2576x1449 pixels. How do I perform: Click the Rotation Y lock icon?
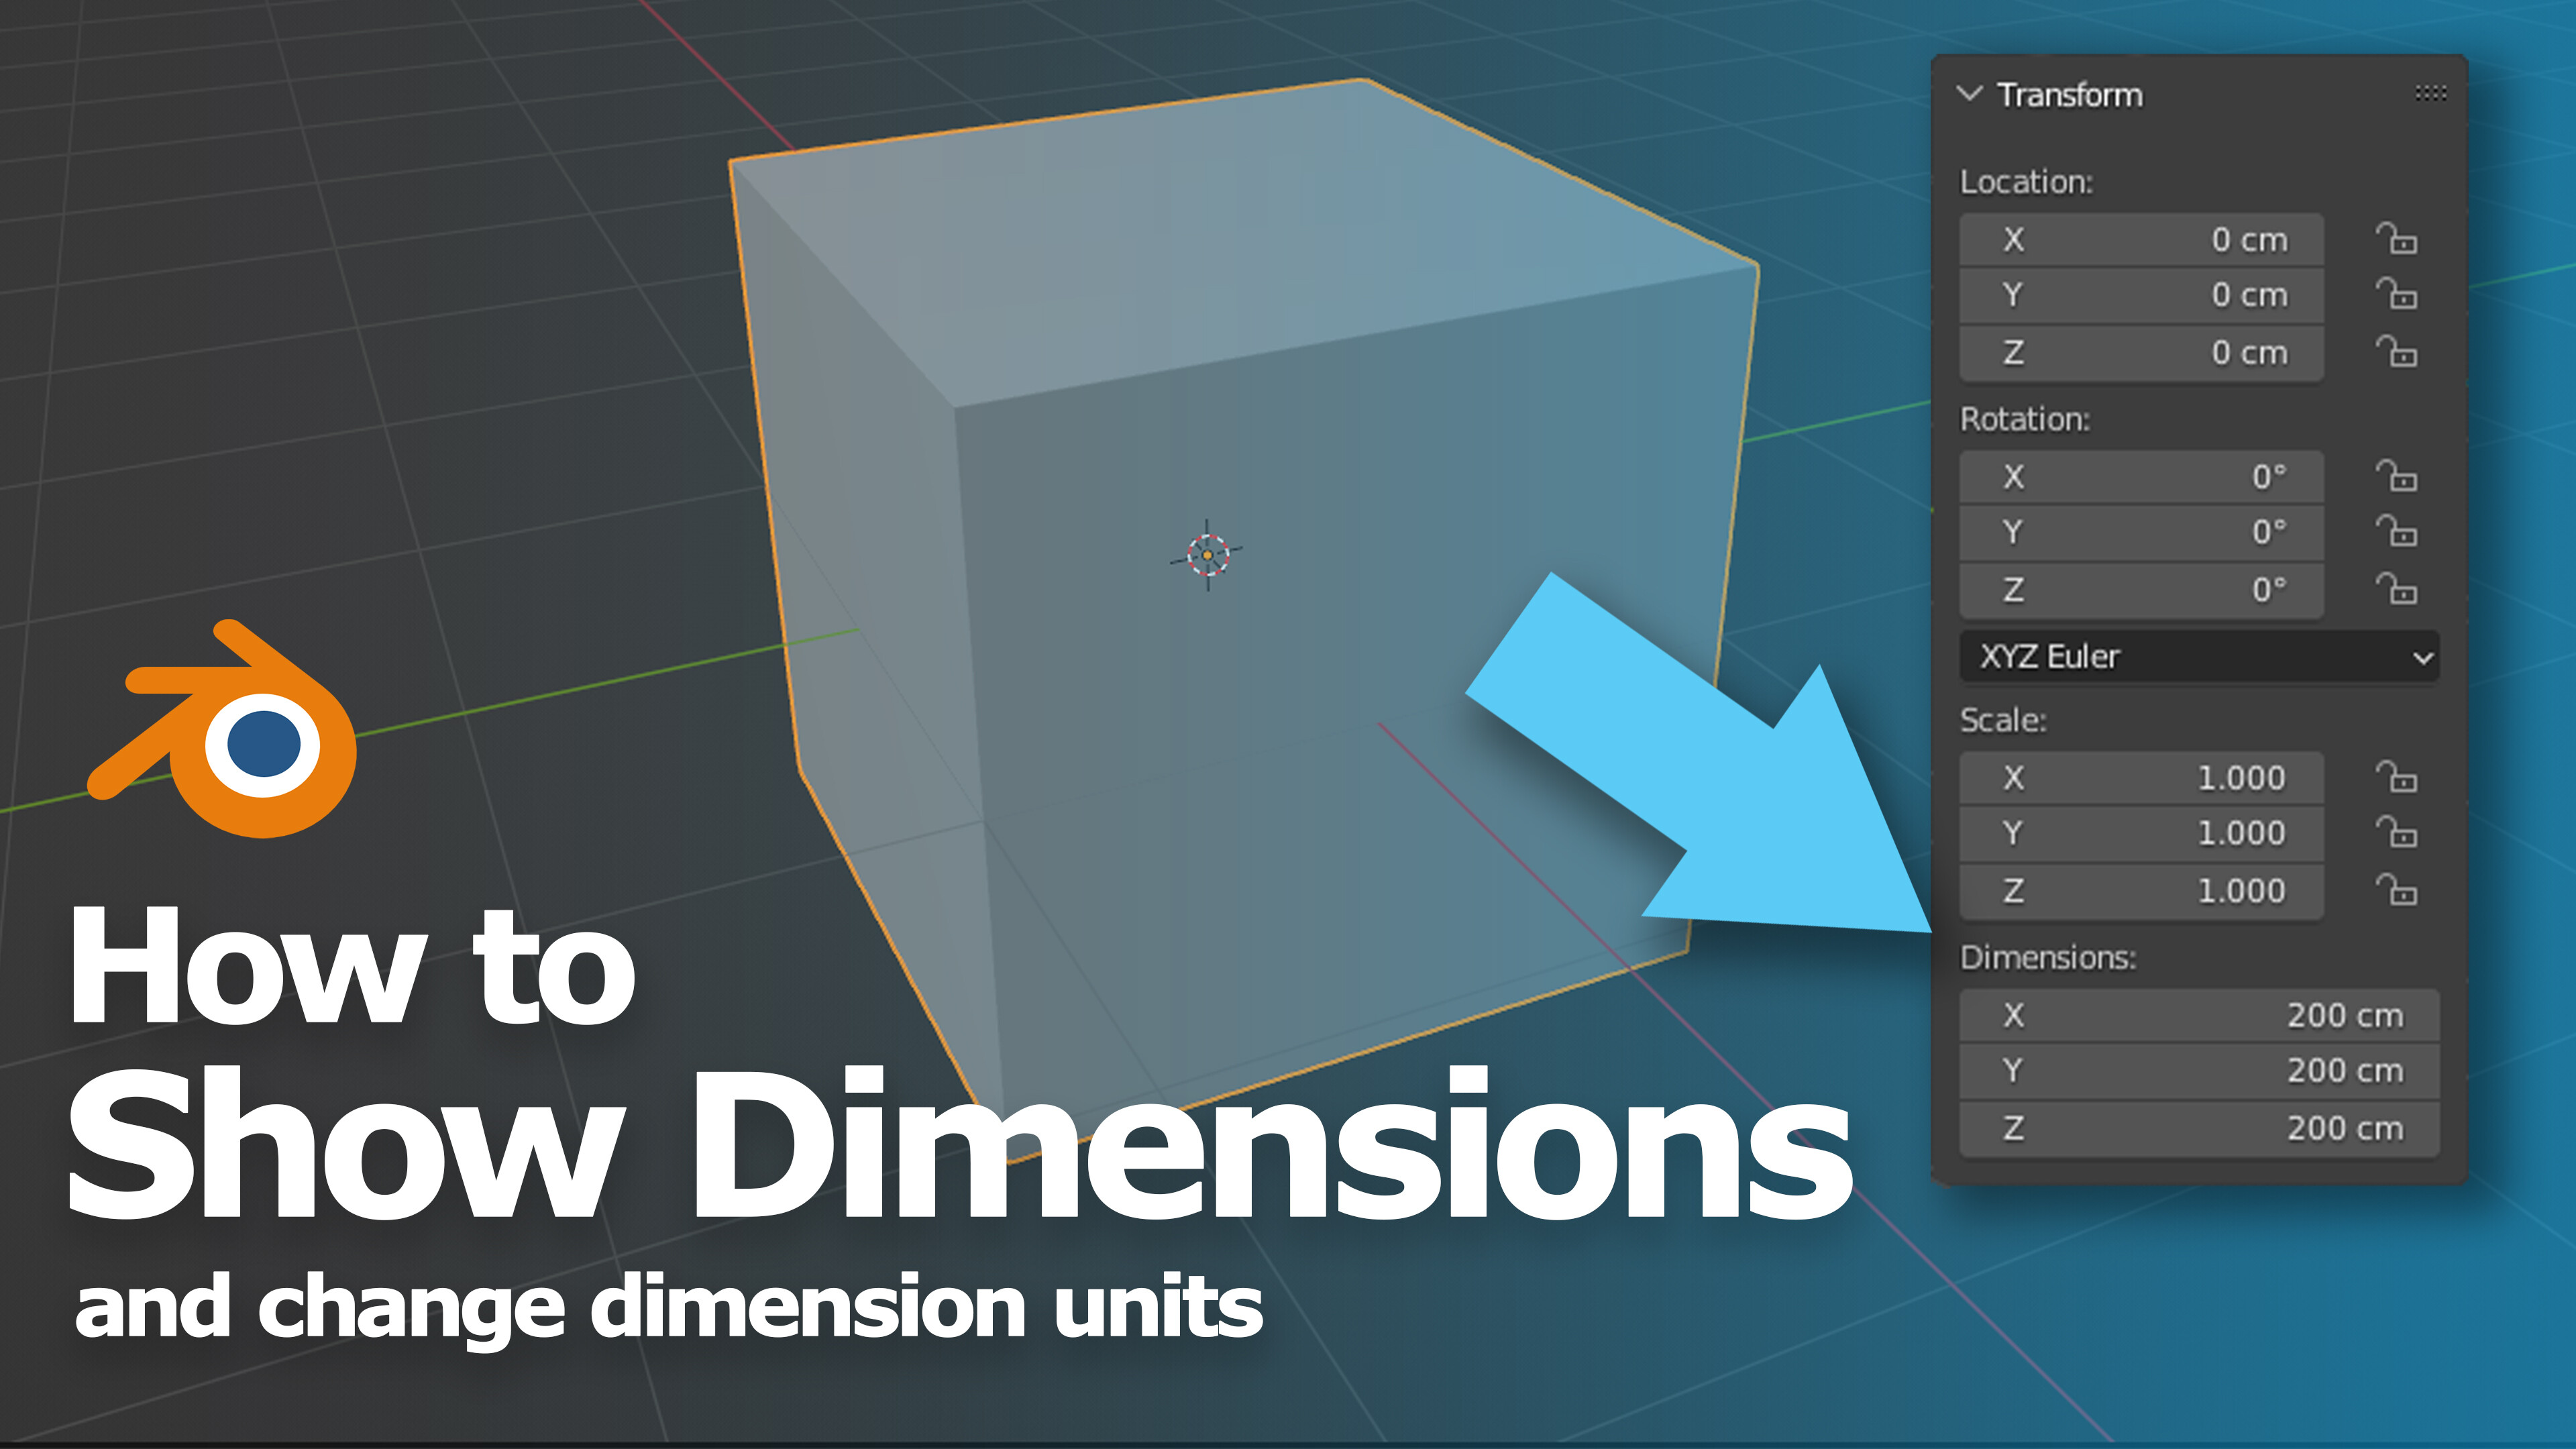(2396, 532)
